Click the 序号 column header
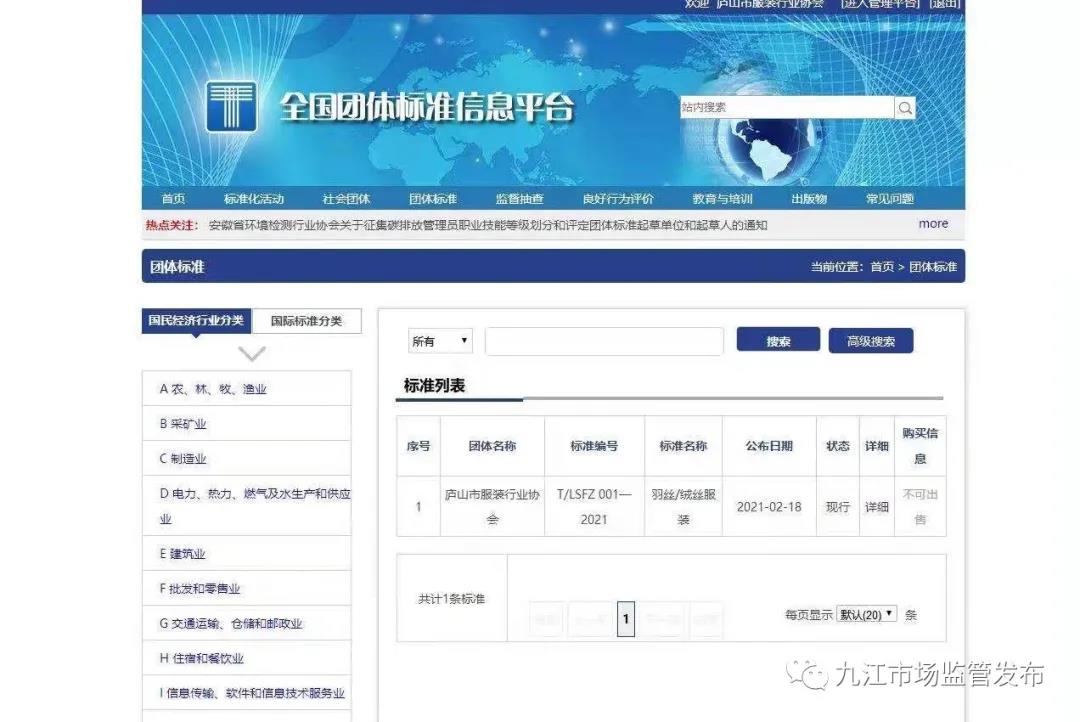 [x=418, y=446]
